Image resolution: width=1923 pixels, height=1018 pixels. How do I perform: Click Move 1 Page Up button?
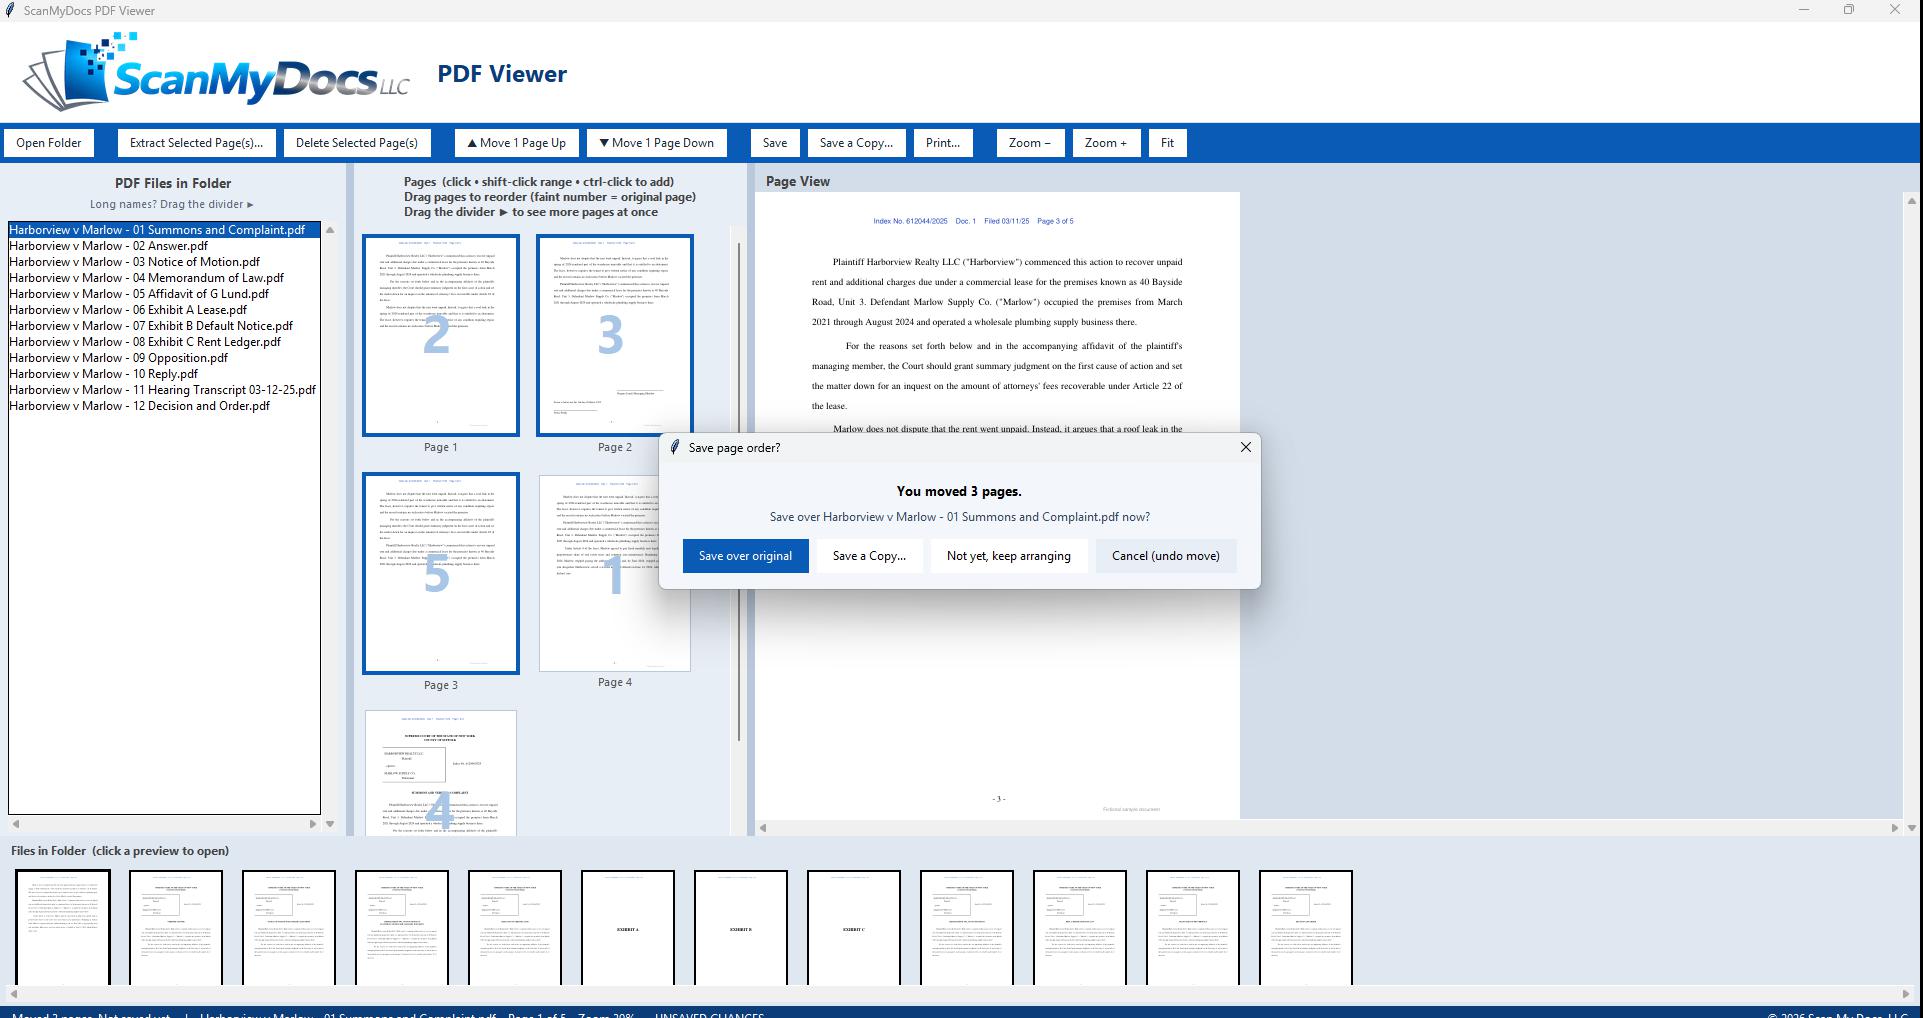pyautogui.click(x=517, y=143)
